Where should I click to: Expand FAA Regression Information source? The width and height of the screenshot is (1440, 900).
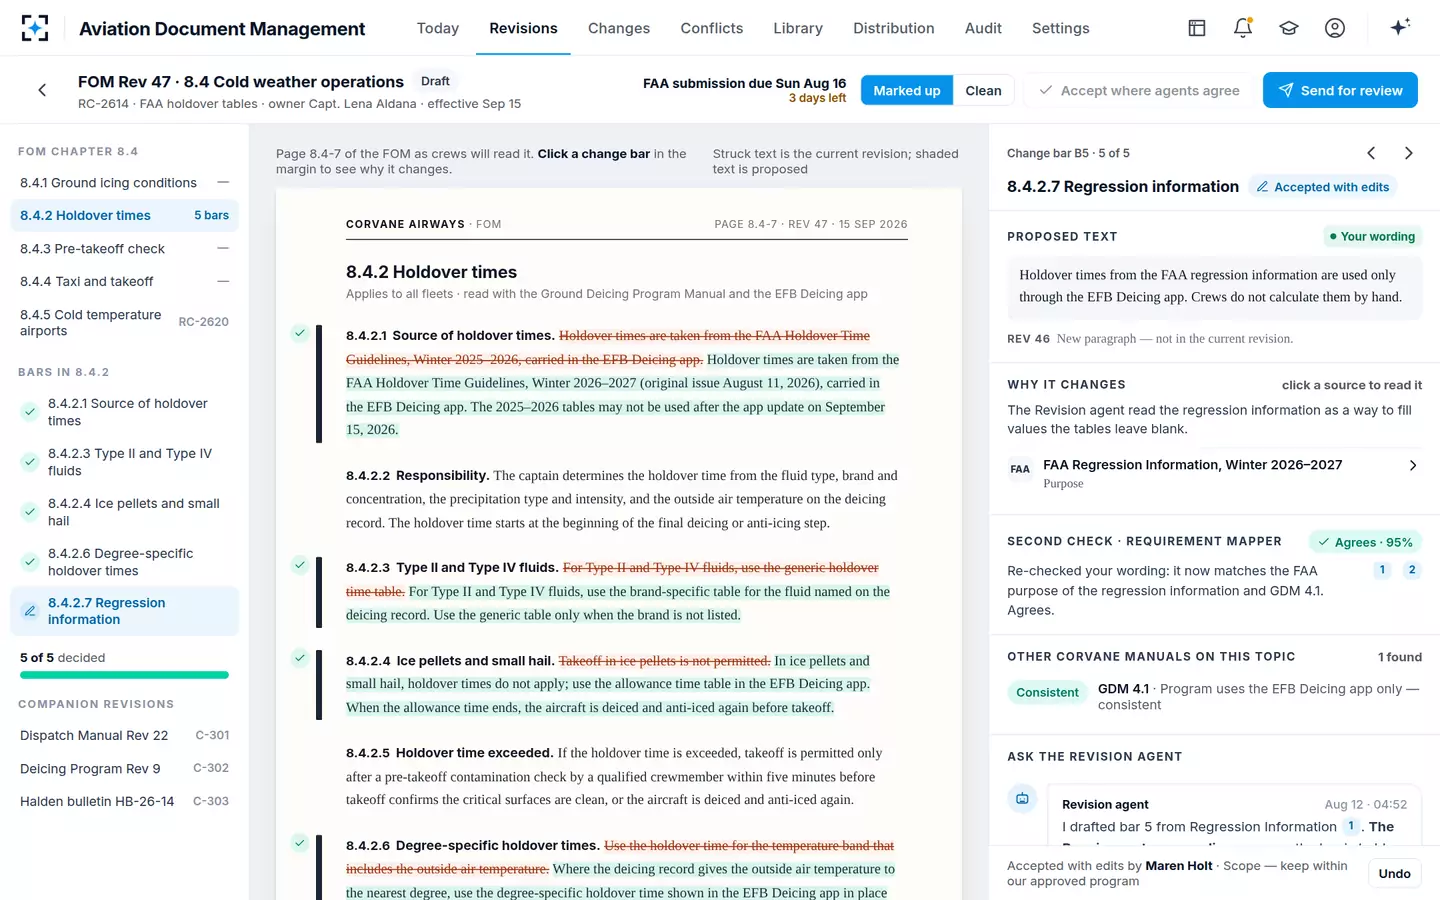[x=1214, y=473]
